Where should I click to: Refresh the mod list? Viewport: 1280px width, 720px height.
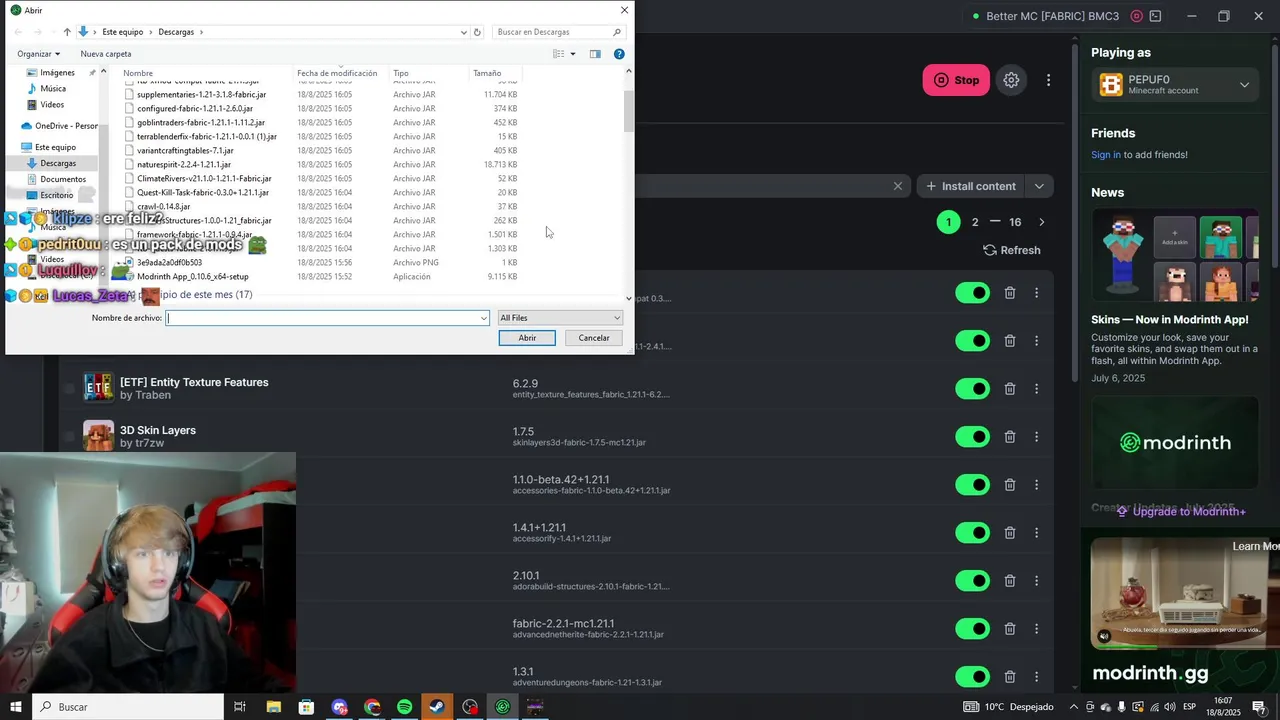(x=1012, y=250)
